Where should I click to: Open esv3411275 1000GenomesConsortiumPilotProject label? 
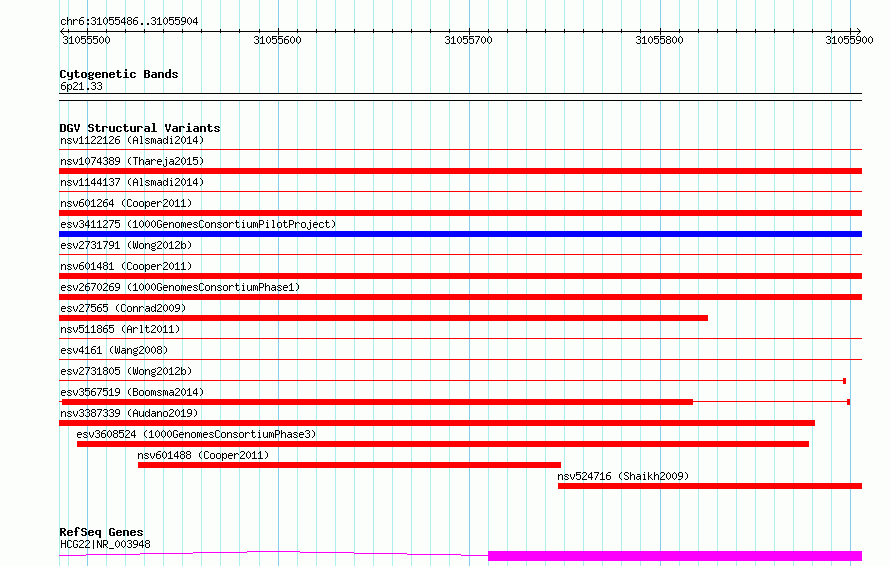pyautogui.click(x=198, y=224)
